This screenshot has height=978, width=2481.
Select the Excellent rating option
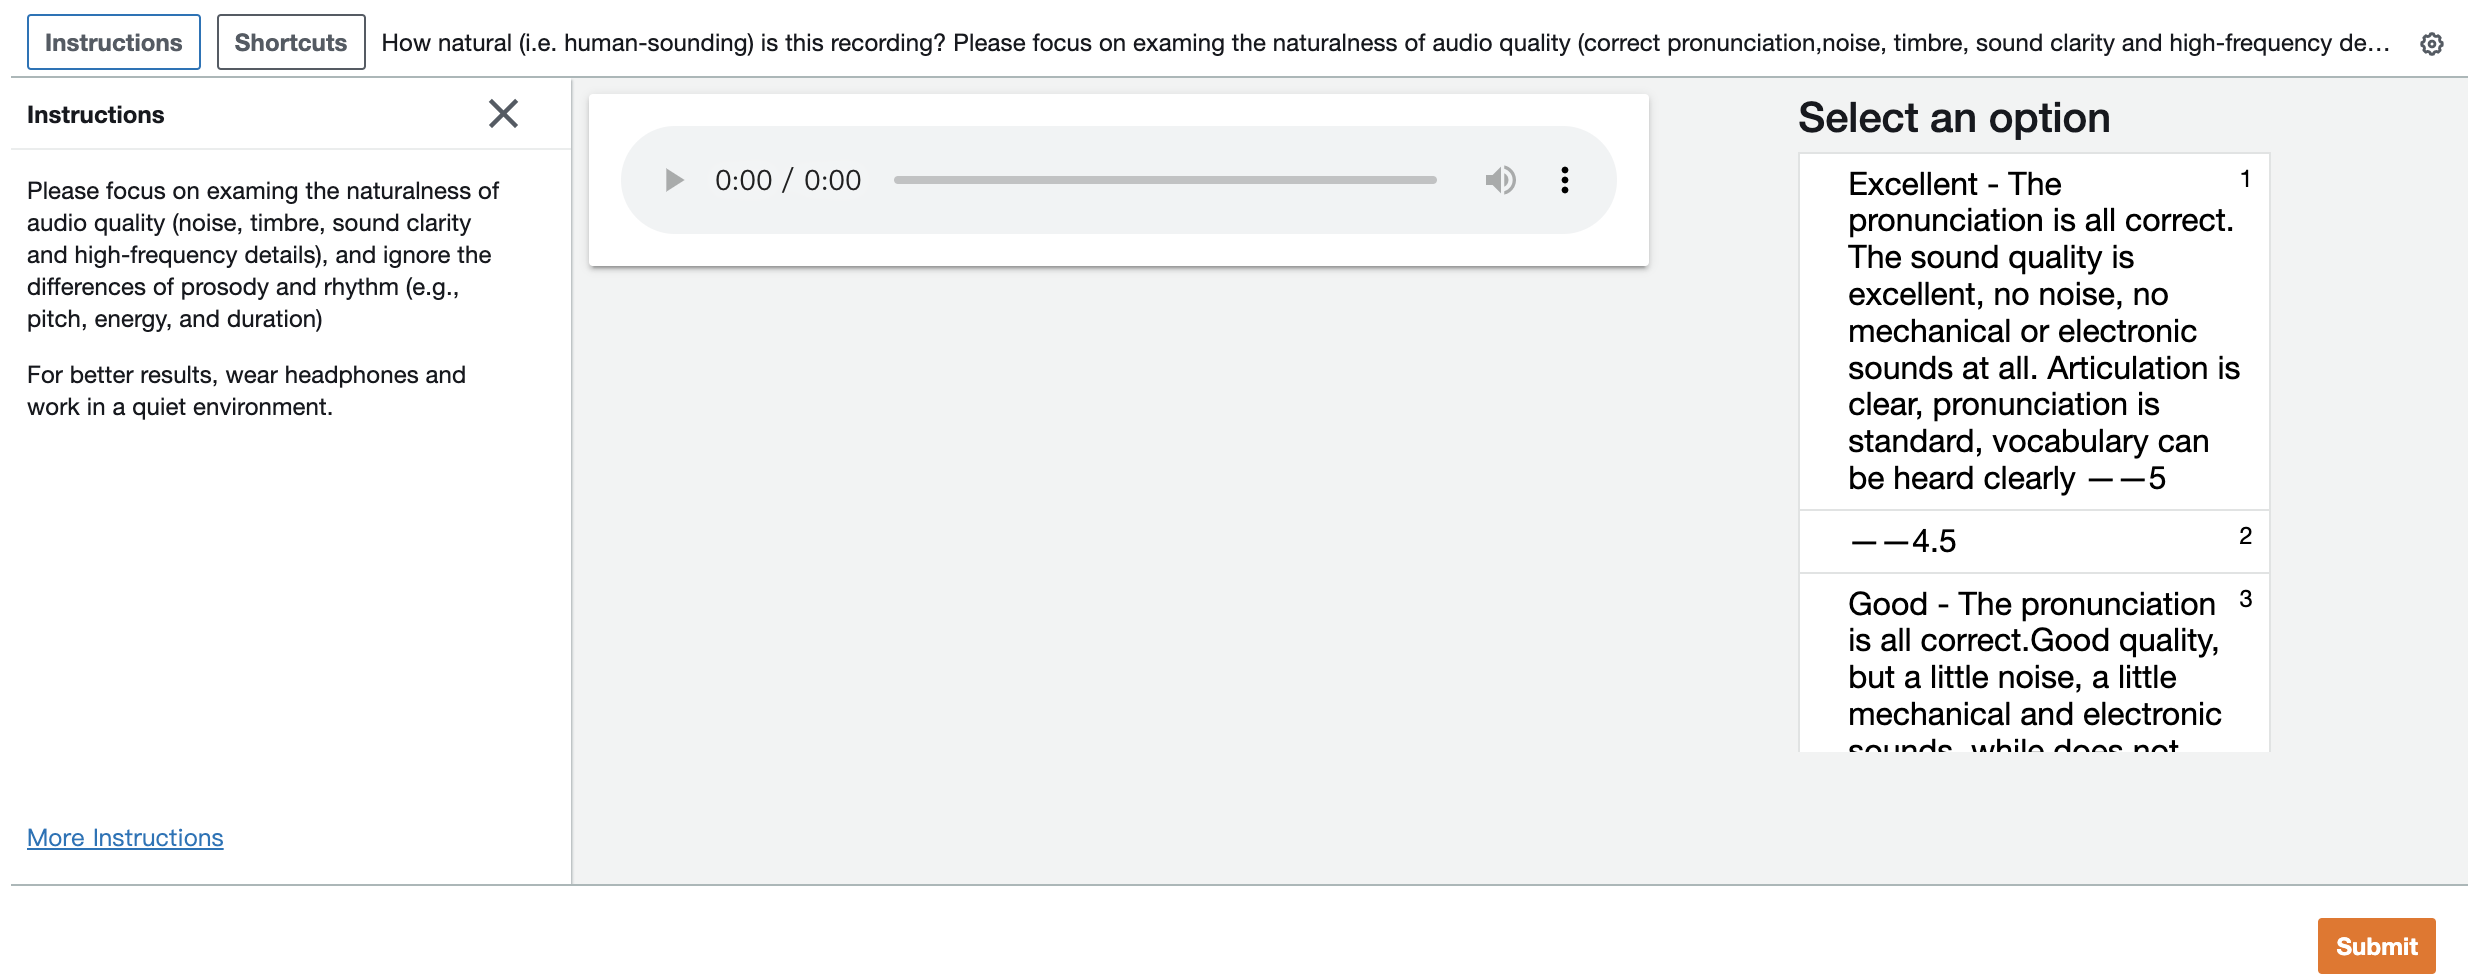tap(2032, 331)
